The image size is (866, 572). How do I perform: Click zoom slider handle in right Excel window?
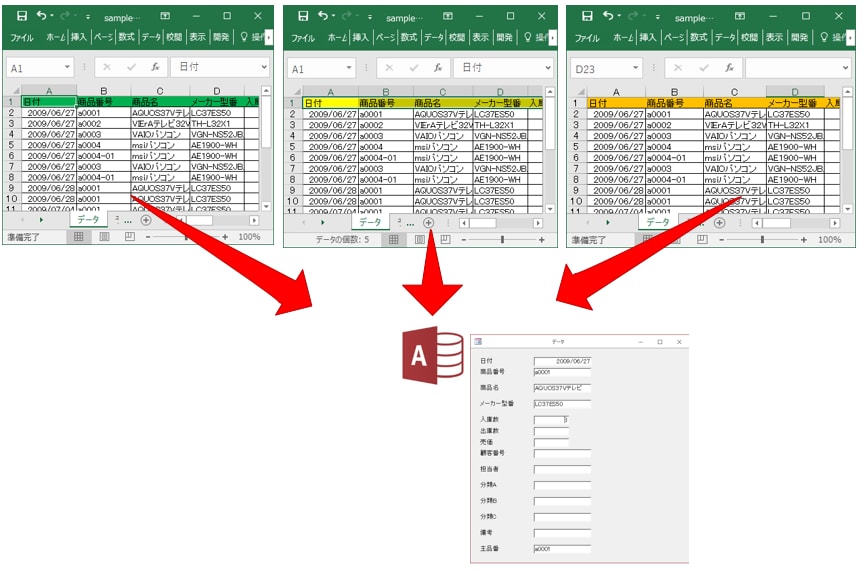tap(763, 240)
